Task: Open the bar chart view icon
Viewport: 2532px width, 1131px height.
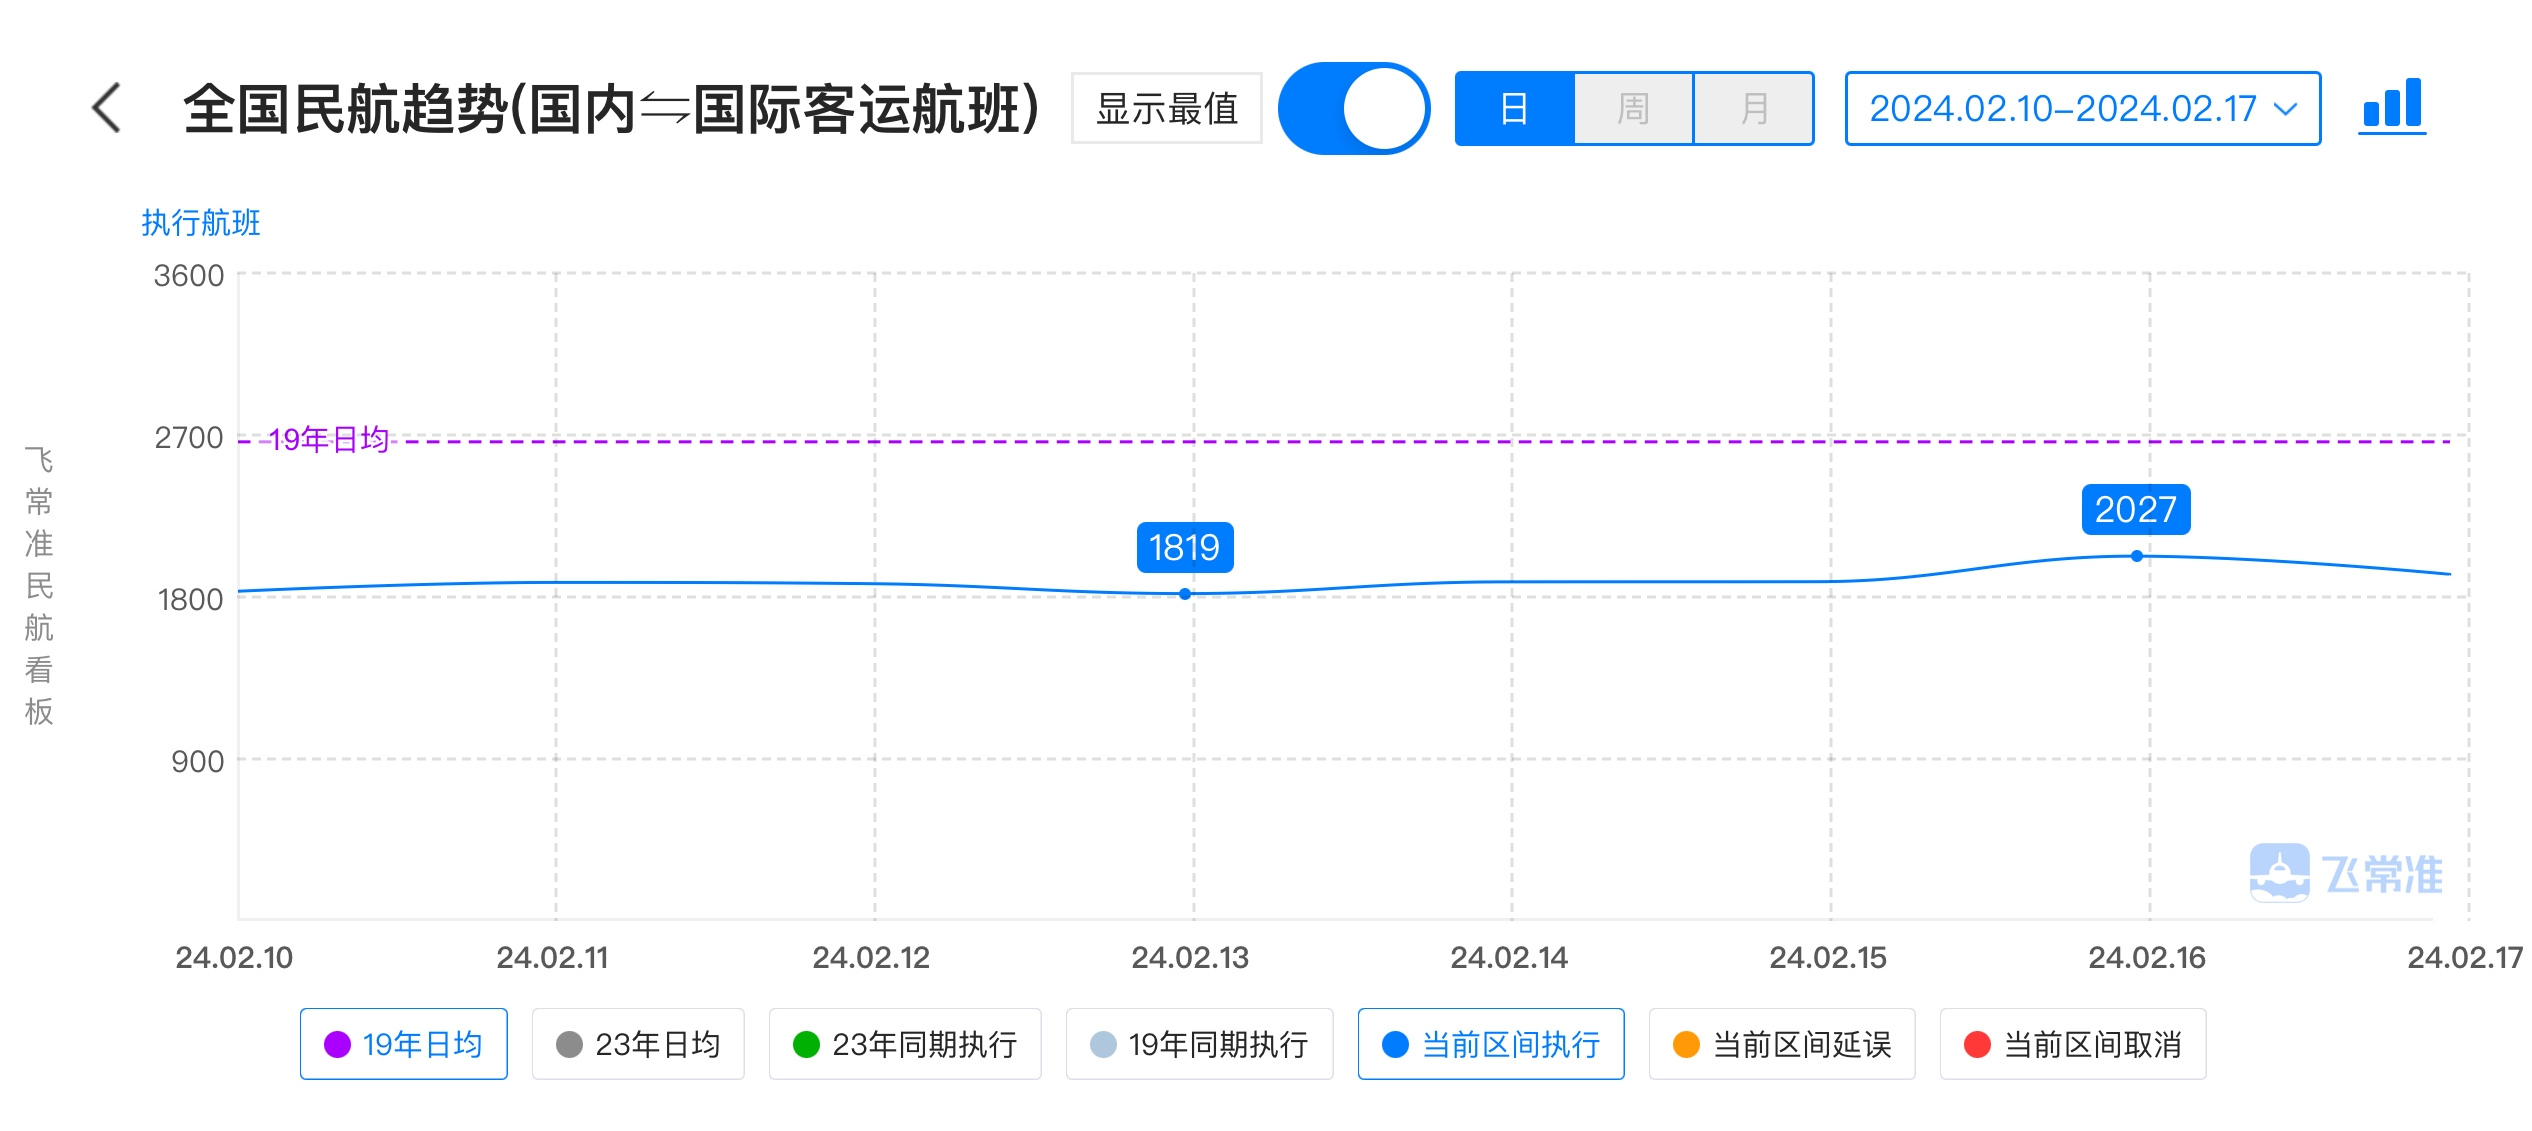Action: [2392, 105]
